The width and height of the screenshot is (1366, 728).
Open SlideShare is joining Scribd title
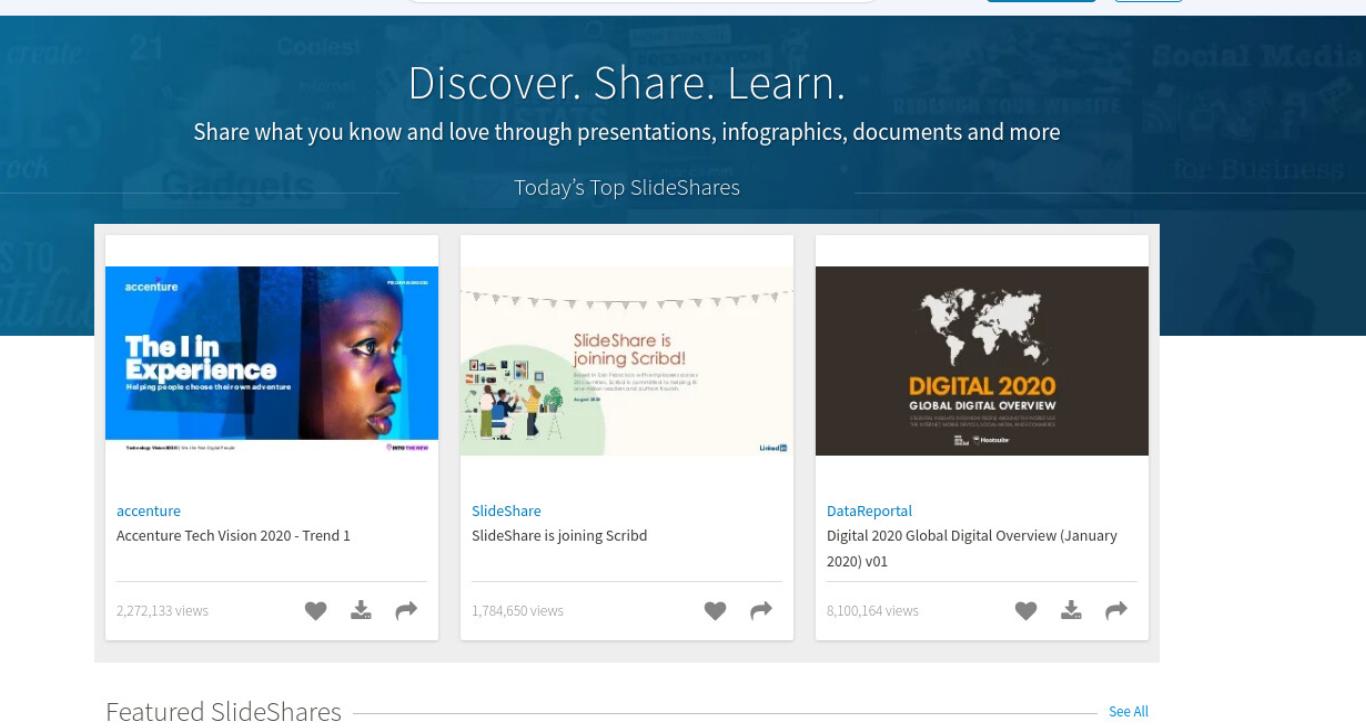[x=559, y=536]
